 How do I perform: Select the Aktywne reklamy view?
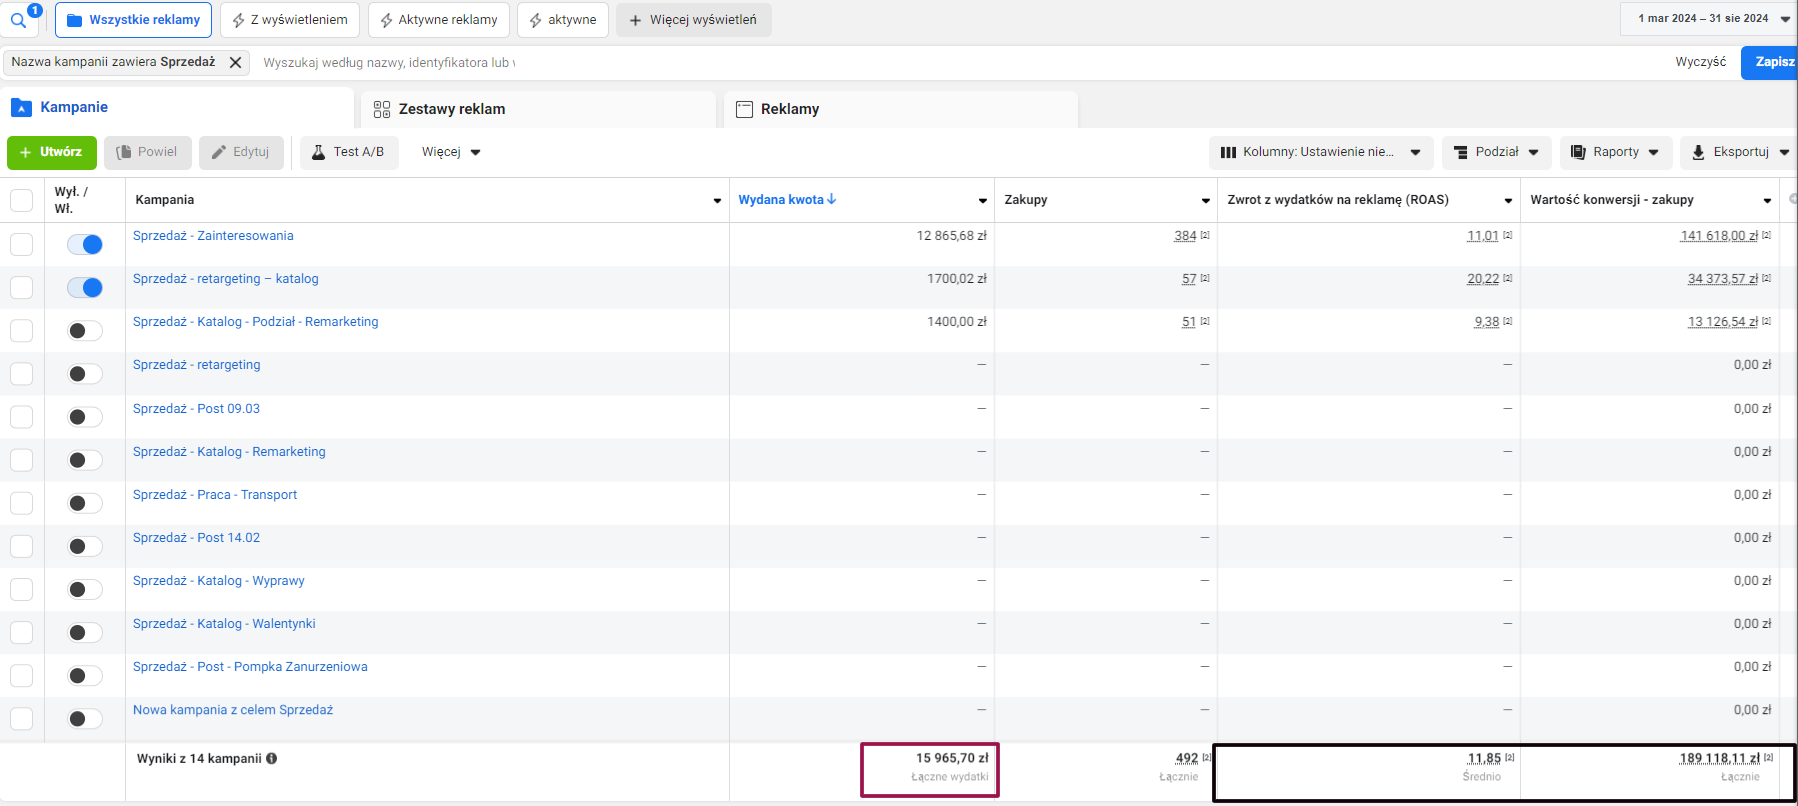coord(439,20)
